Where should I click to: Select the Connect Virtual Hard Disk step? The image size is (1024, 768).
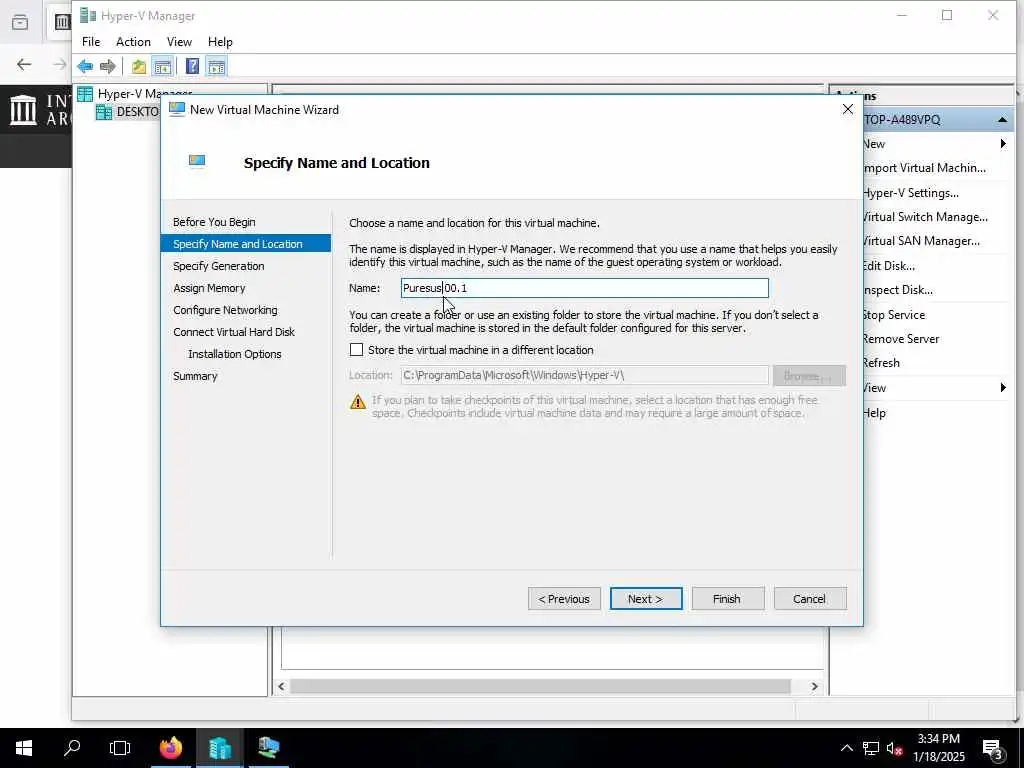point(234,332)
